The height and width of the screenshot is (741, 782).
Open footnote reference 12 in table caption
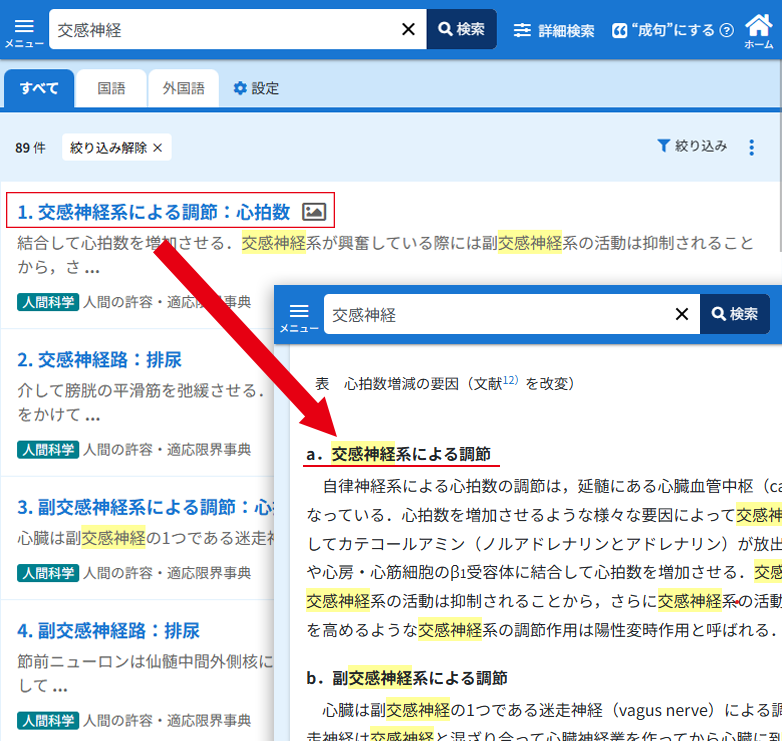(510, 380)
